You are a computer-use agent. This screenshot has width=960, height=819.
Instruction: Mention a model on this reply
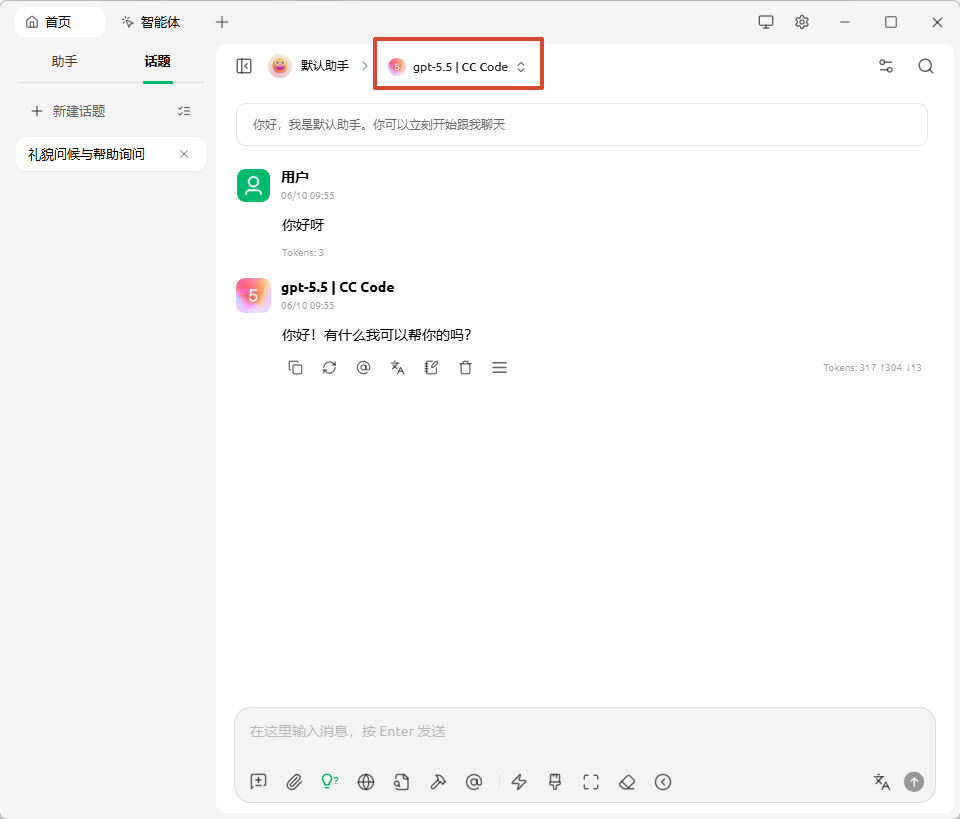coord(363,367)
